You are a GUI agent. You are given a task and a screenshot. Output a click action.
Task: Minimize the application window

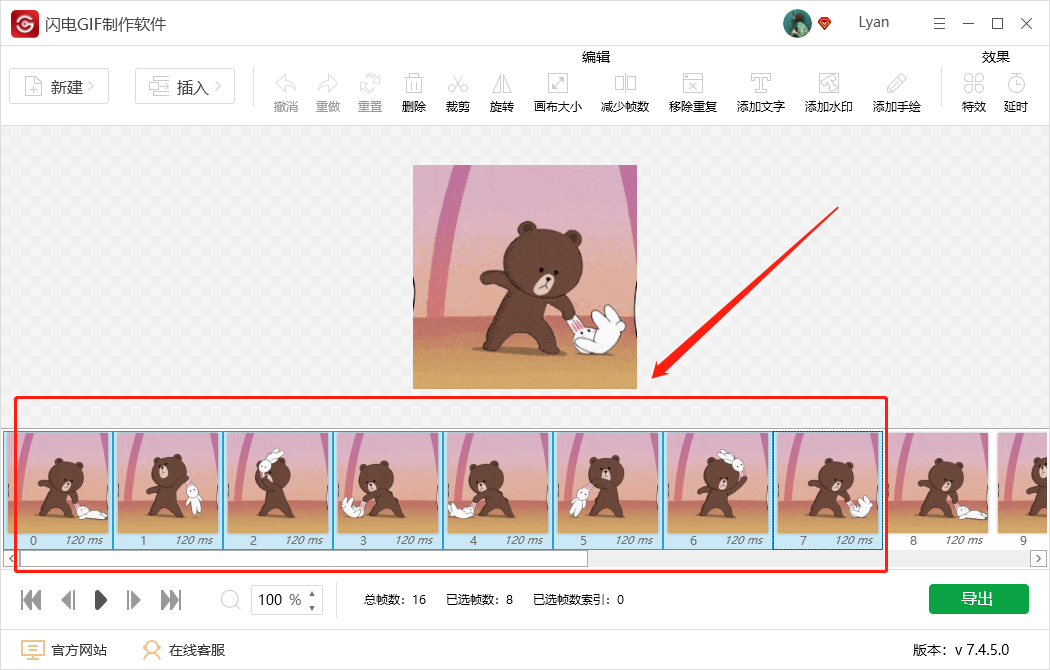pyautogui.click(x=968, y=23)
